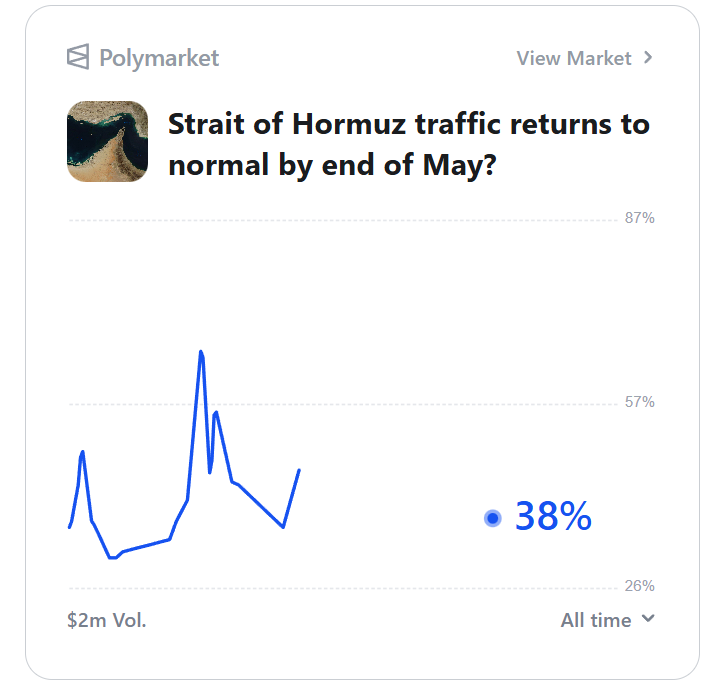The width and height of the screenshot is (727, 694).
Task: Click the Polymarket brand name text
Action: [159, 58]
